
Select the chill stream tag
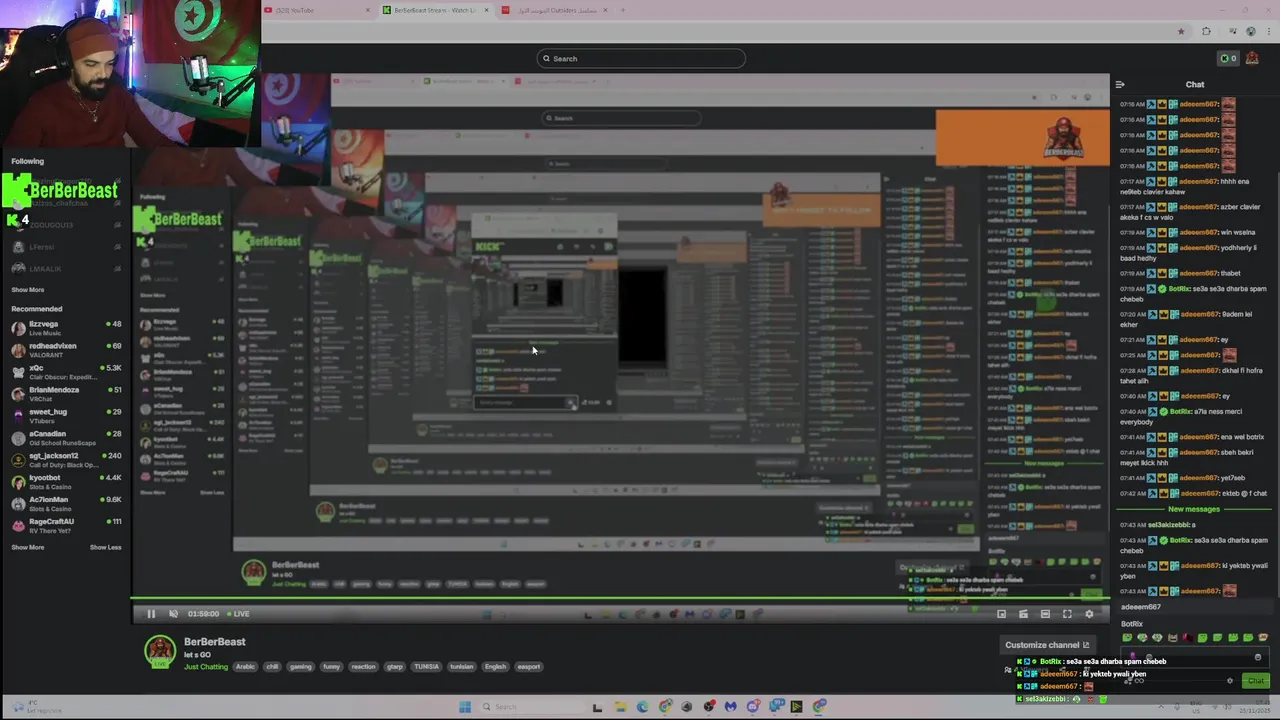pyautogui.click(x=272, y=667)
